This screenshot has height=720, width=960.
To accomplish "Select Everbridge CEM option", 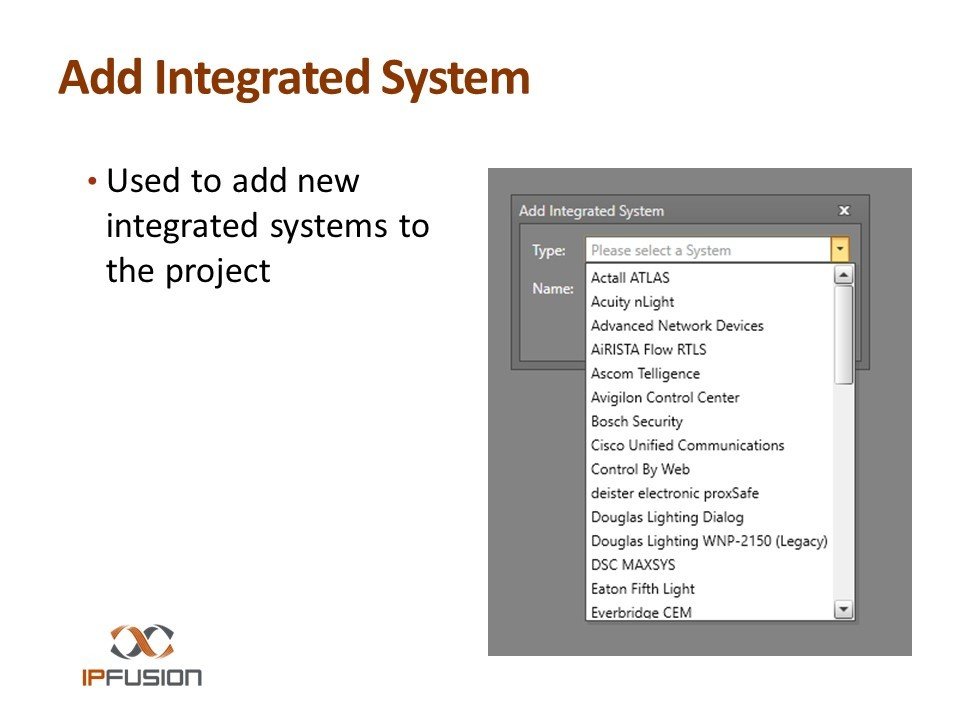I will 710,612.
